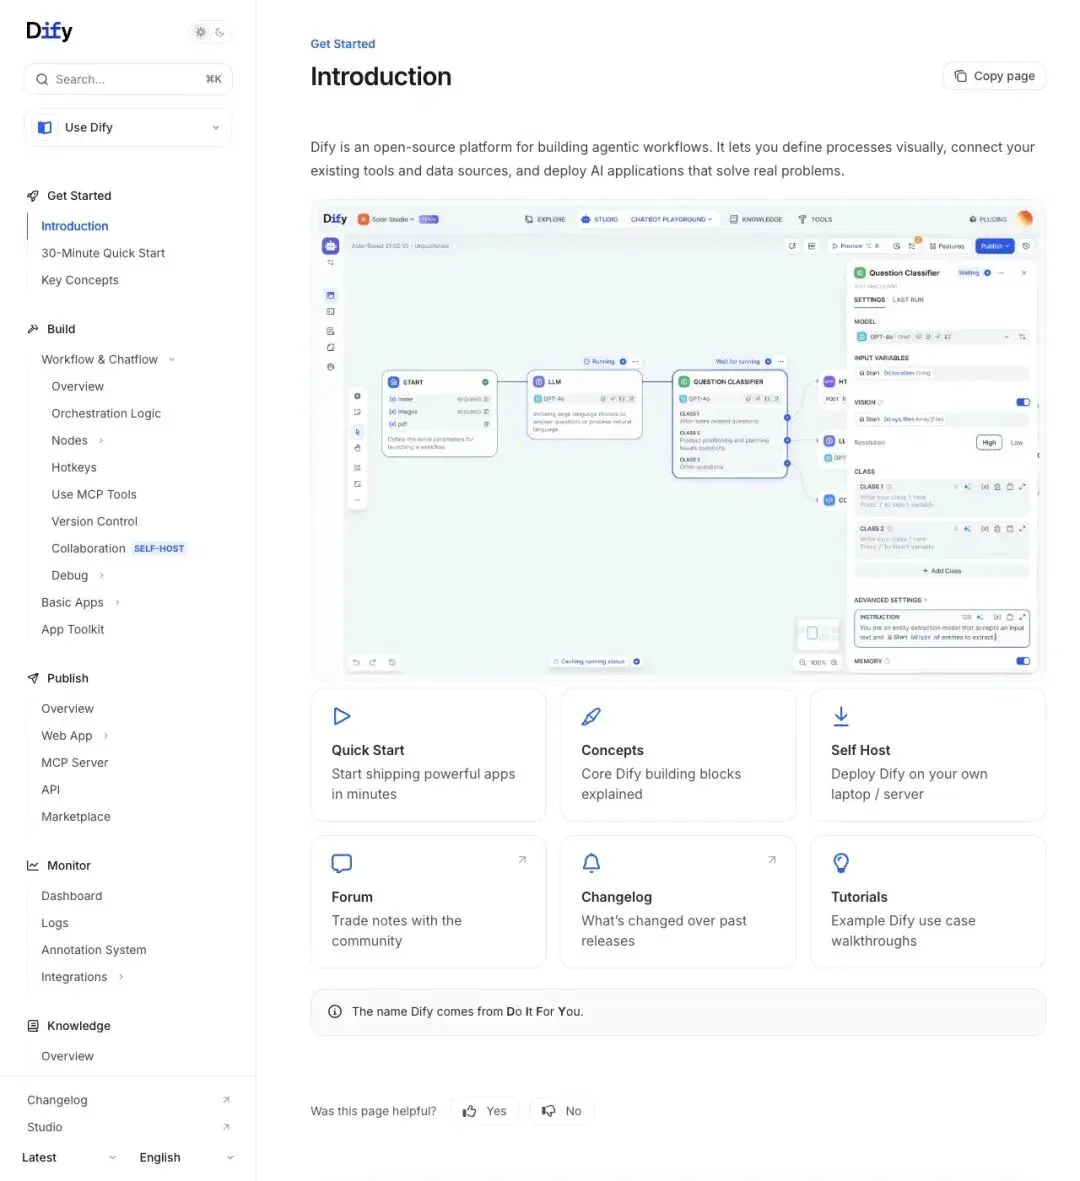
Task: Open Logs page
Action: [x=55, y=923]
